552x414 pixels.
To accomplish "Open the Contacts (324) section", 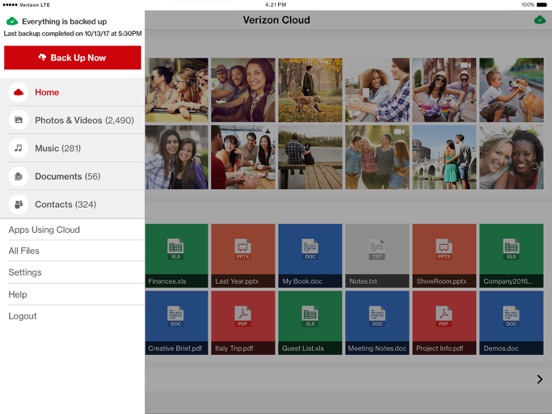I will tap(73, 205).
